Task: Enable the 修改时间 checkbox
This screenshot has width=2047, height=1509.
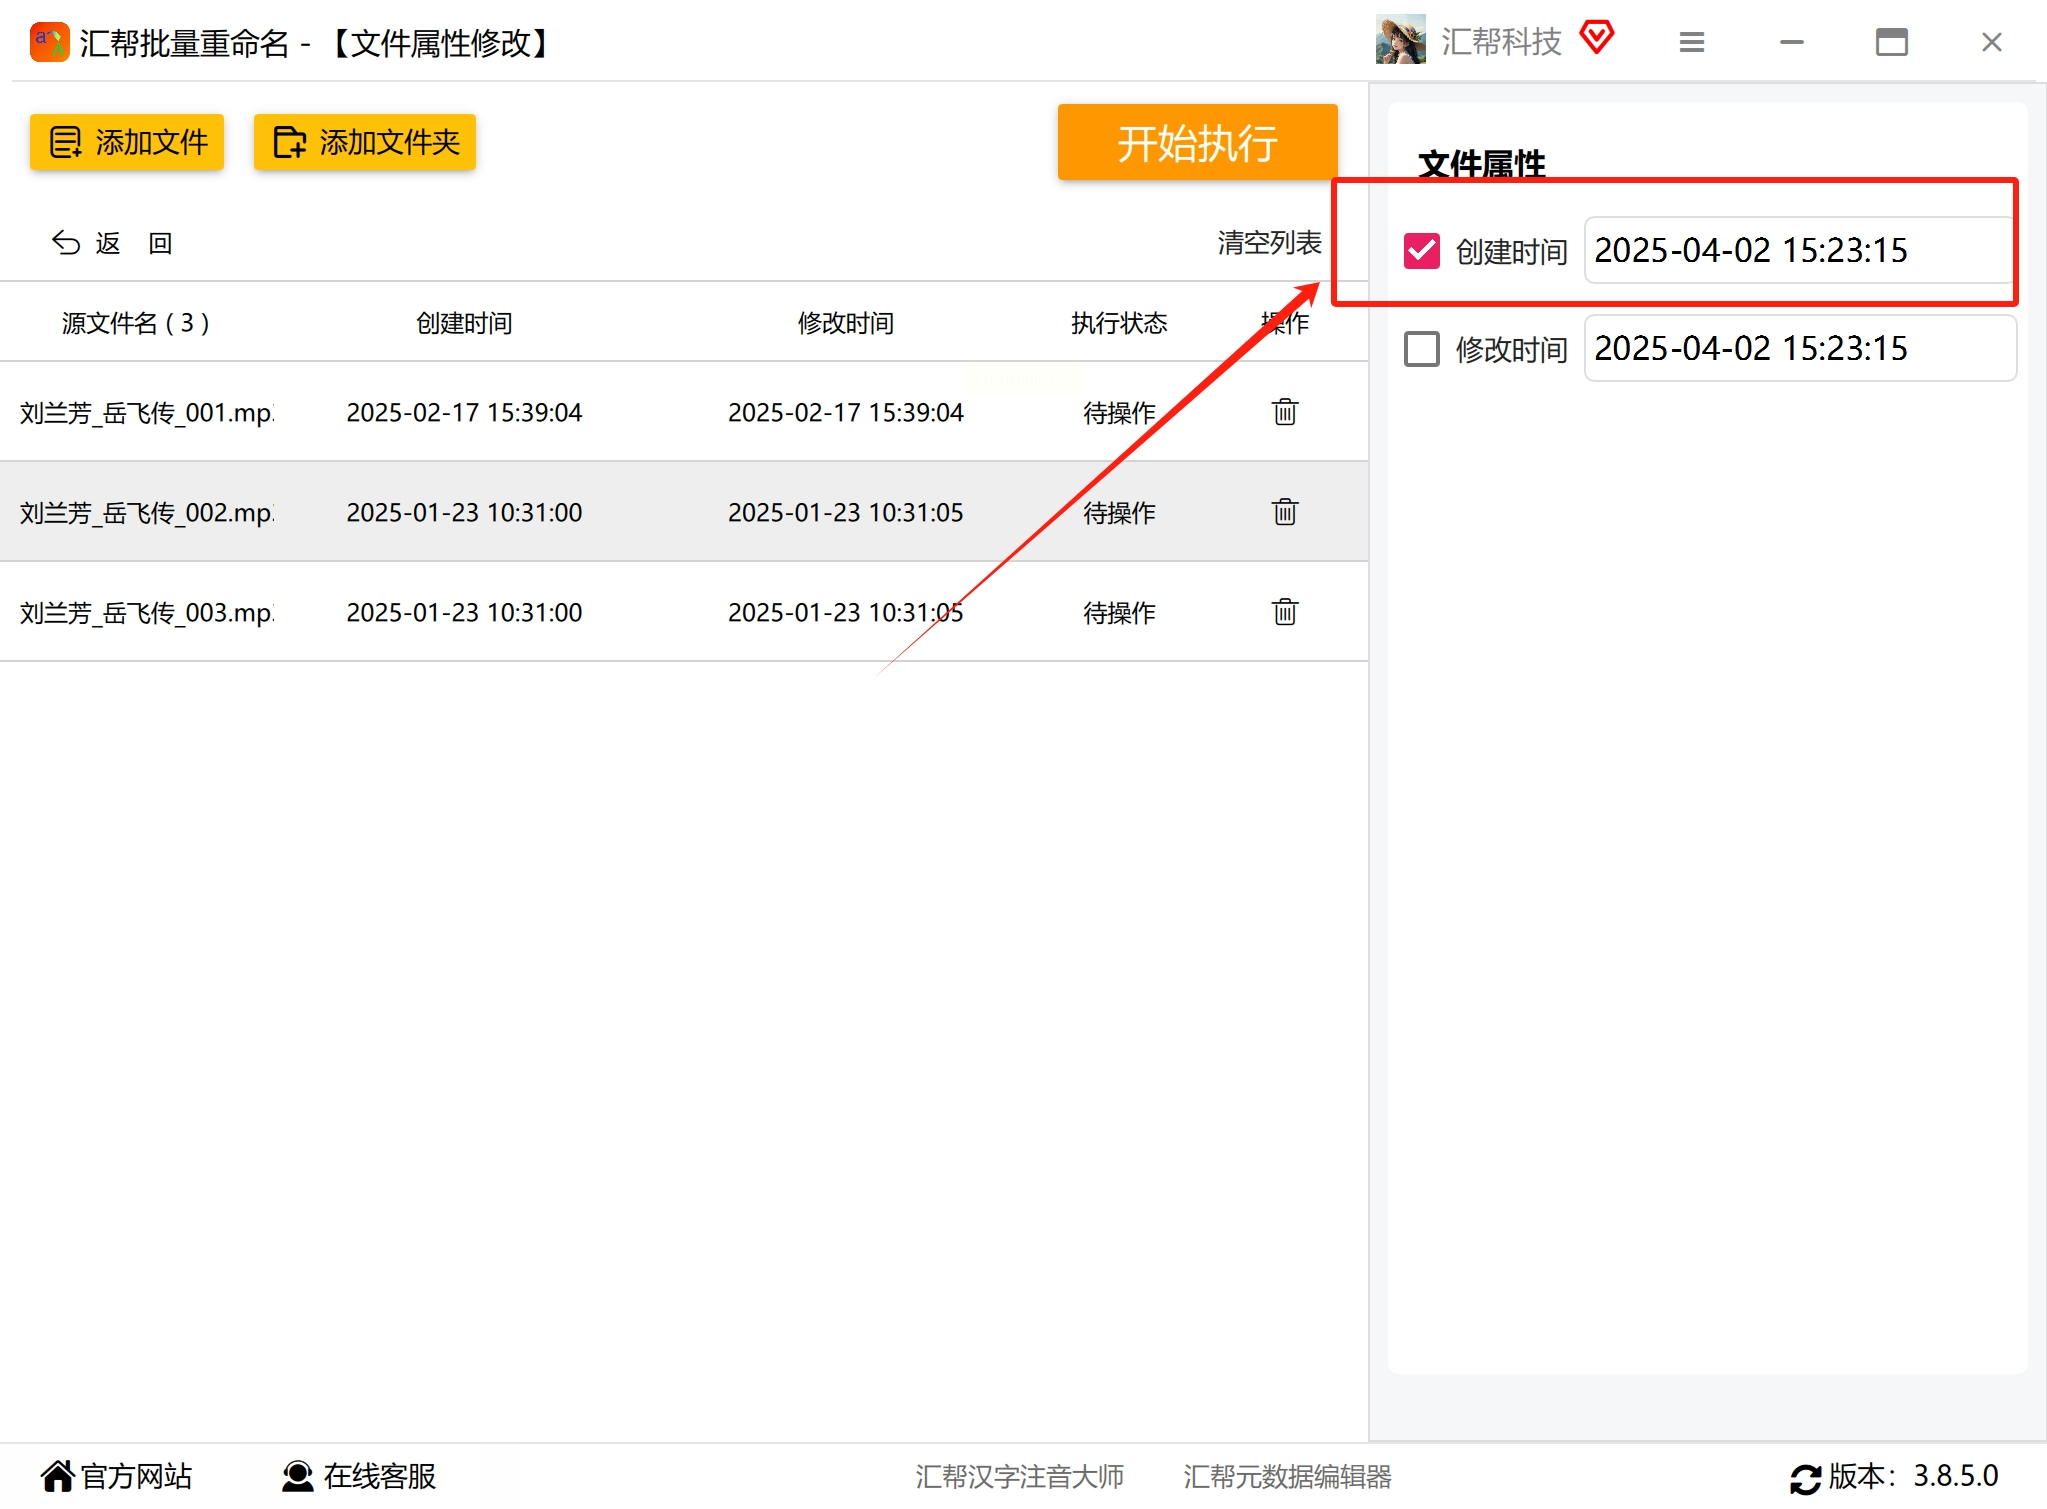Action: [1421, 349]
